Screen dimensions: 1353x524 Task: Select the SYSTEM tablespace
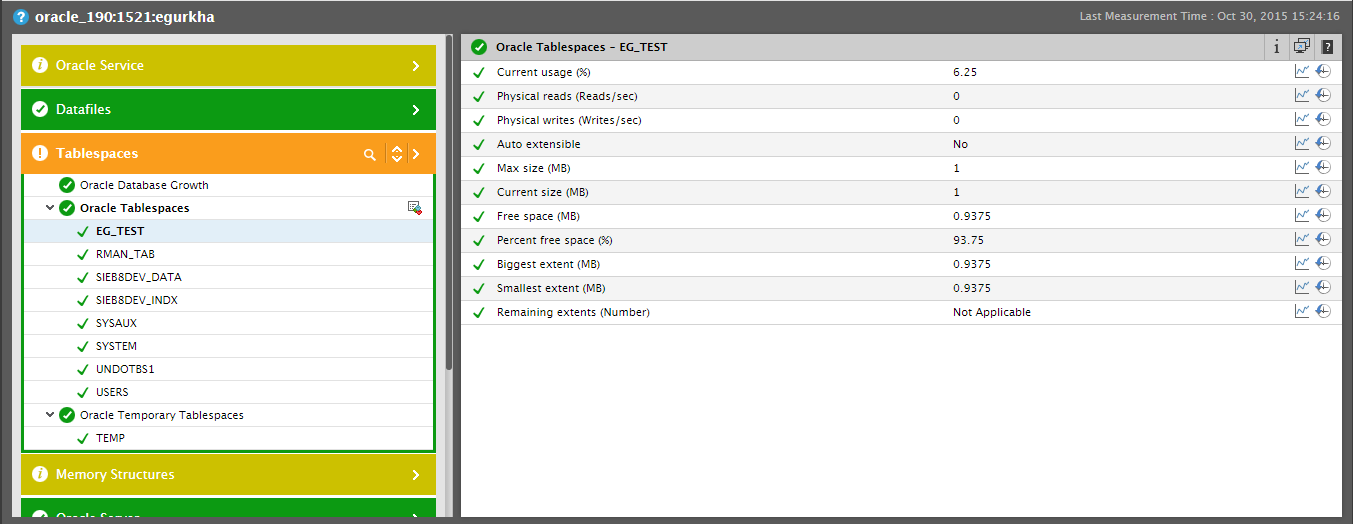pos(116,346)
